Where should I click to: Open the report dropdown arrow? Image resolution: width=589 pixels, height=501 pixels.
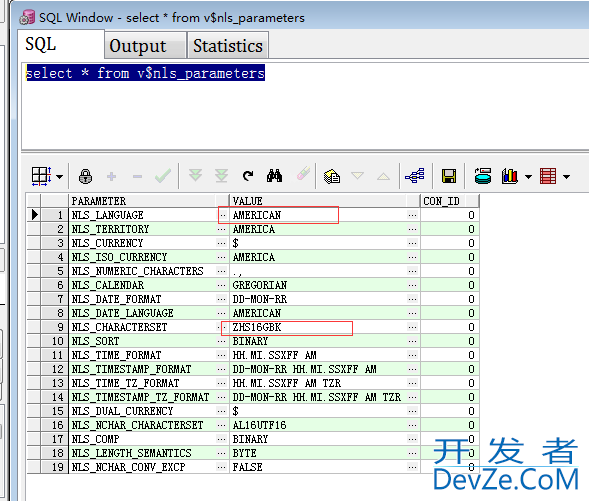pyautogui.click(x=566, y=177)
